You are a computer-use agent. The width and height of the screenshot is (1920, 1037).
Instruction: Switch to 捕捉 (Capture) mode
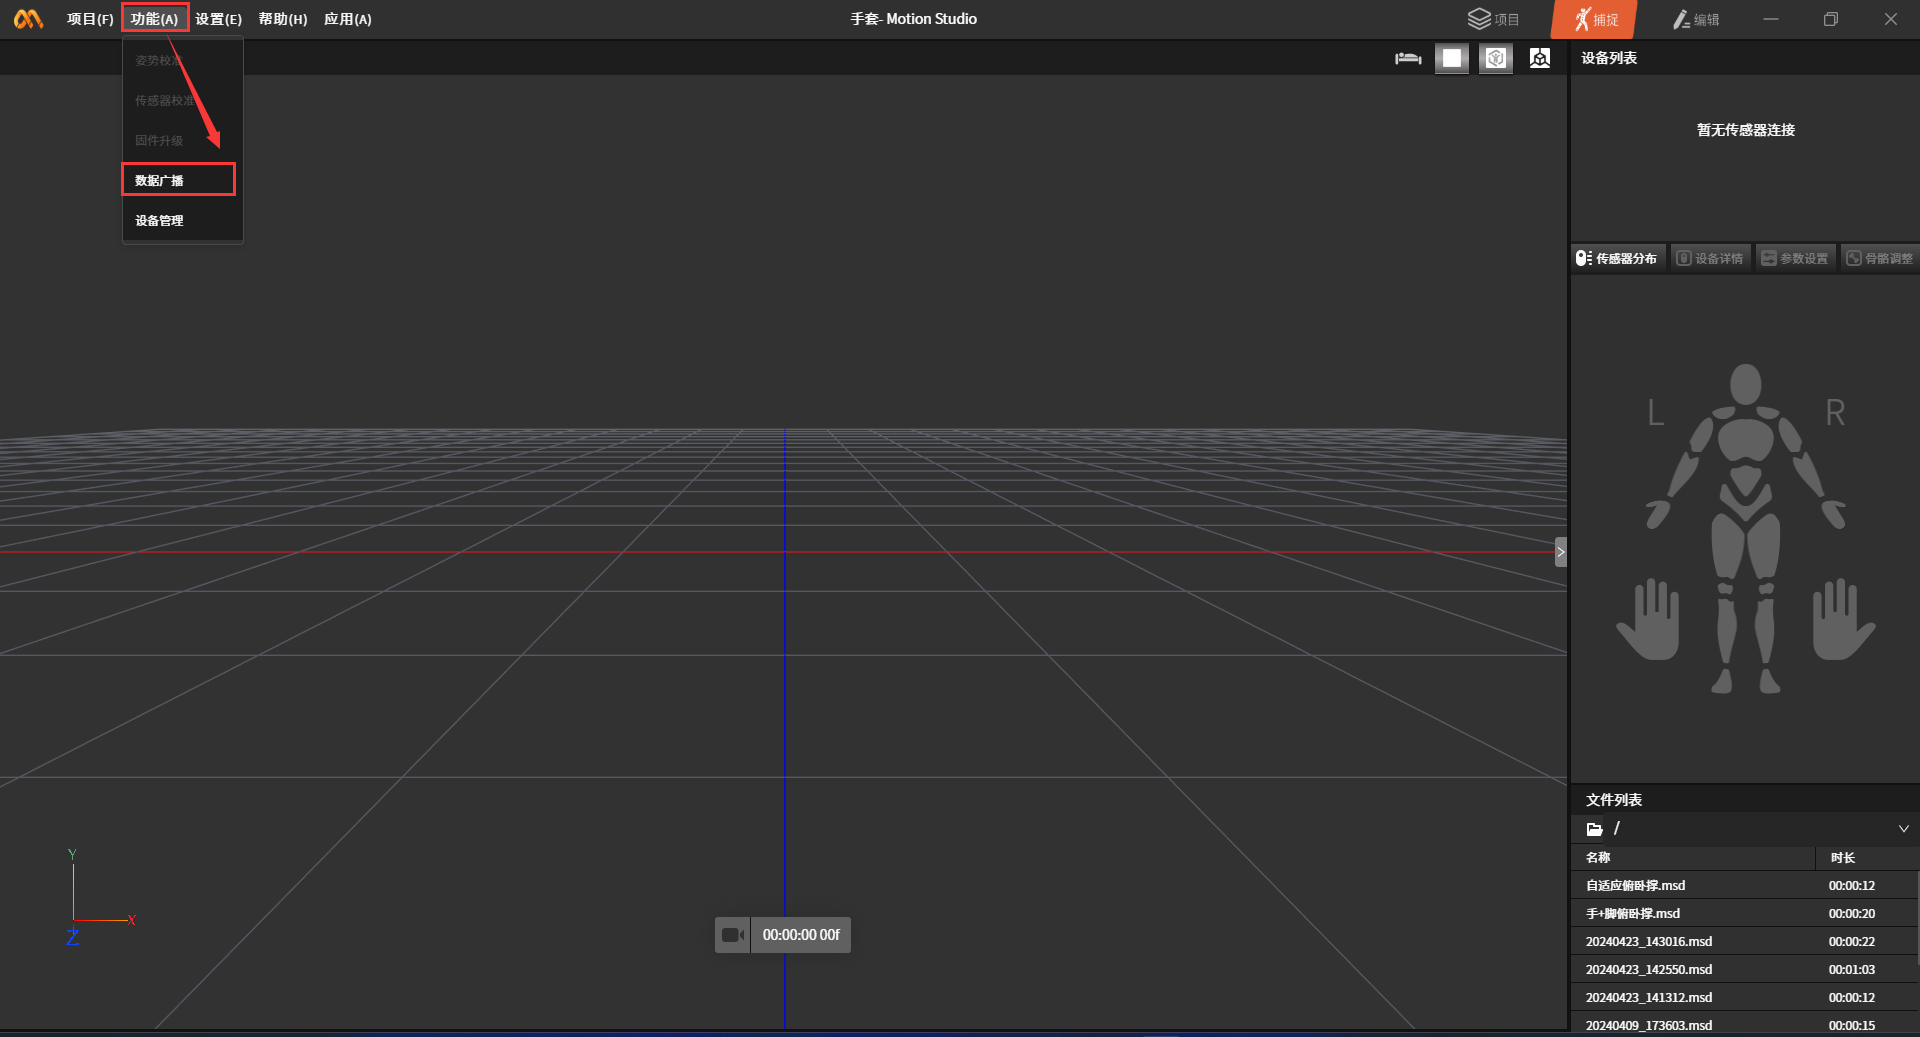1594,20
